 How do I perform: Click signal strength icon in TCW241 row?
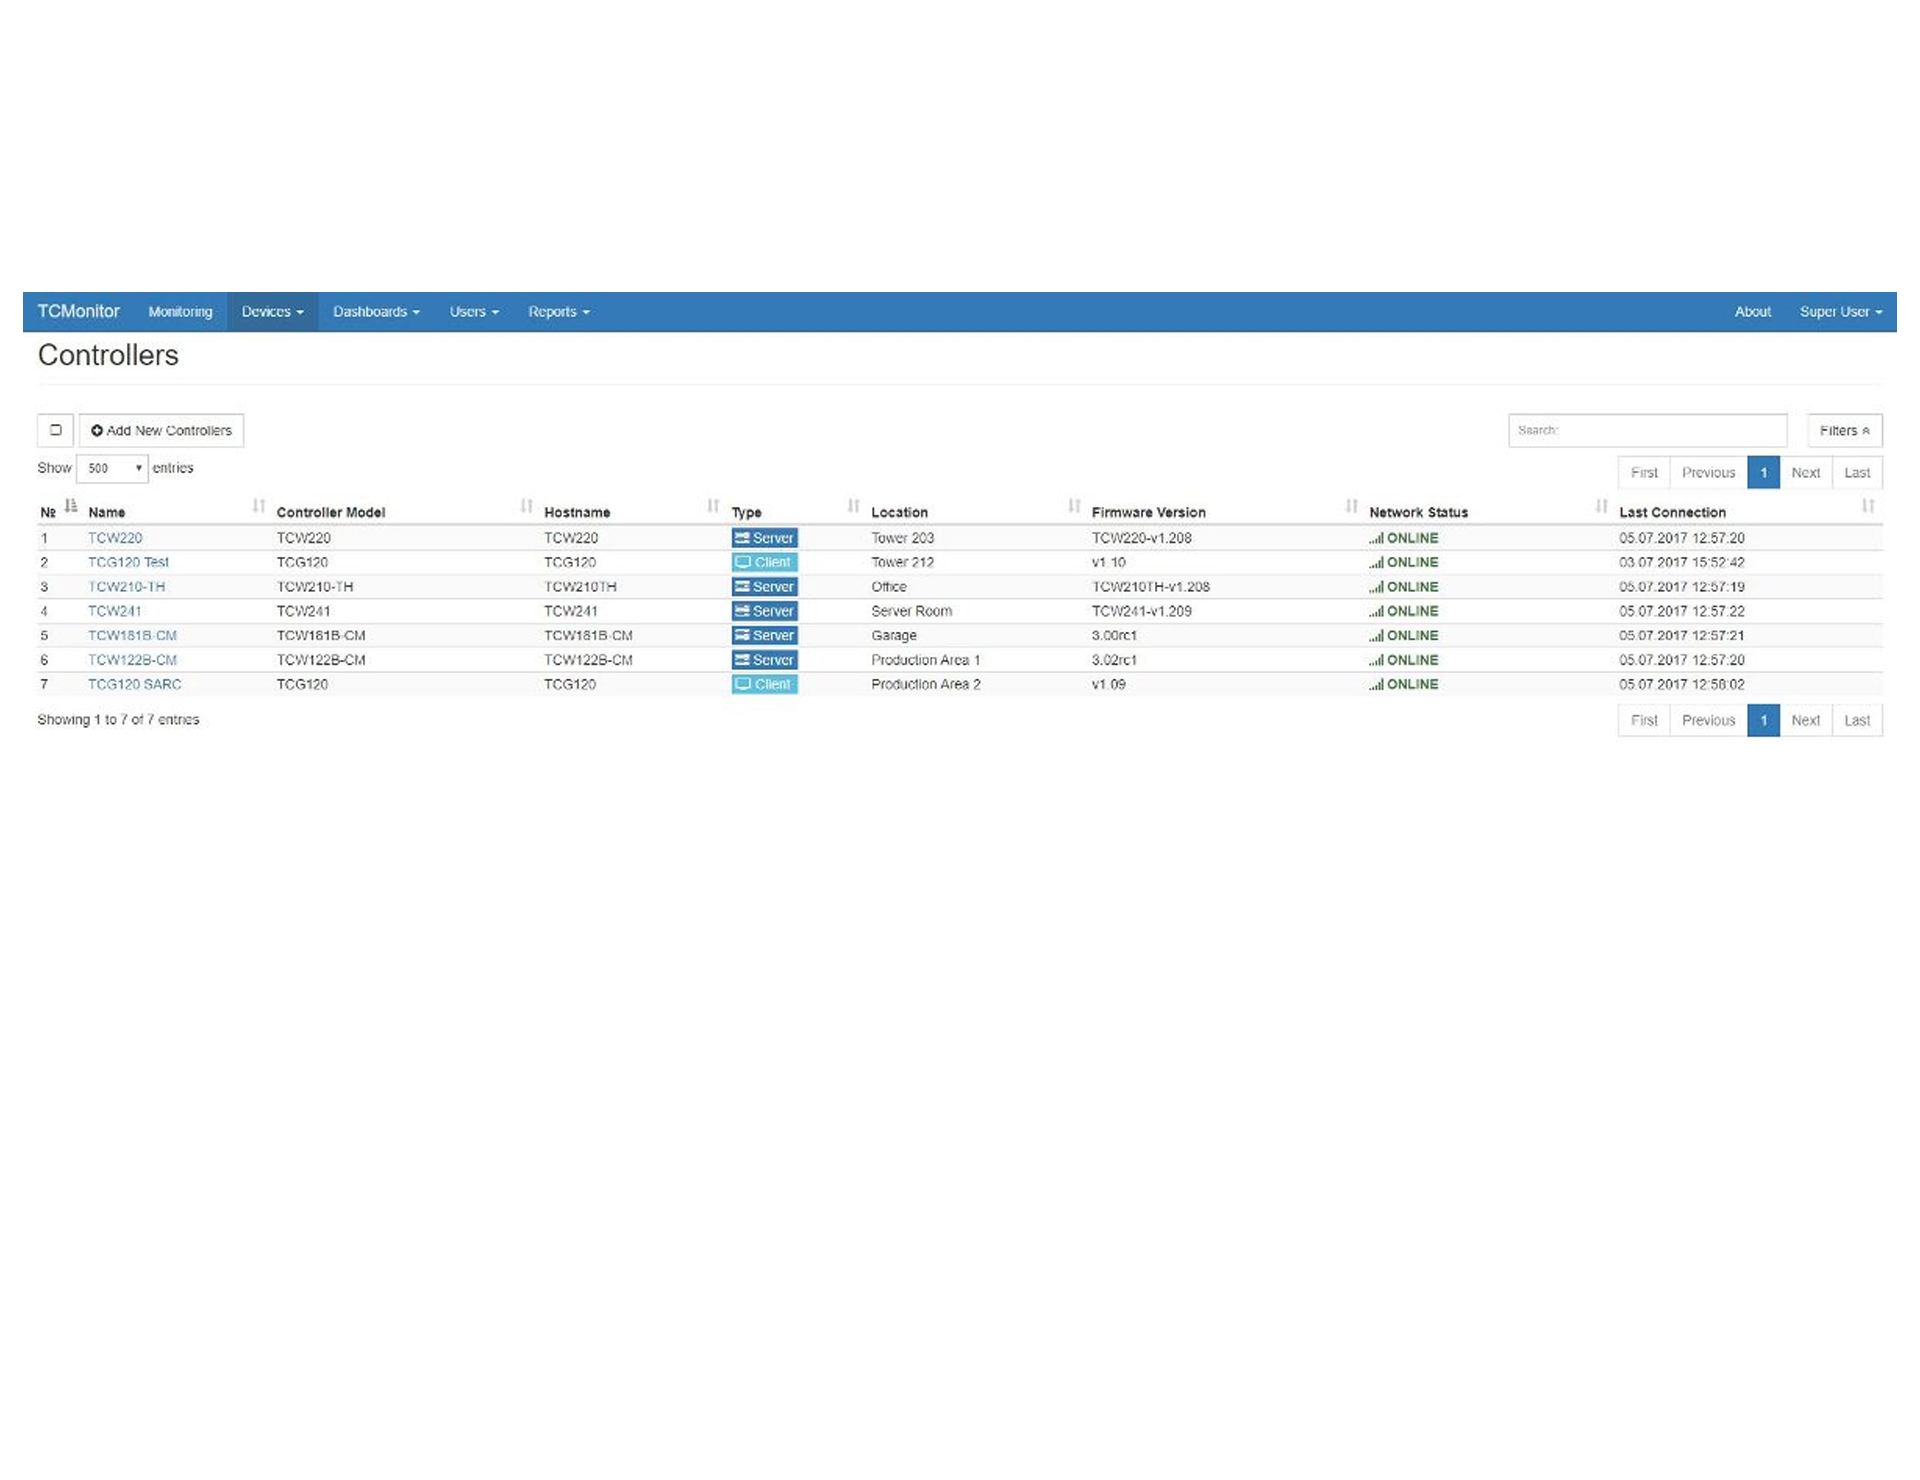[x=1376, y=611]
